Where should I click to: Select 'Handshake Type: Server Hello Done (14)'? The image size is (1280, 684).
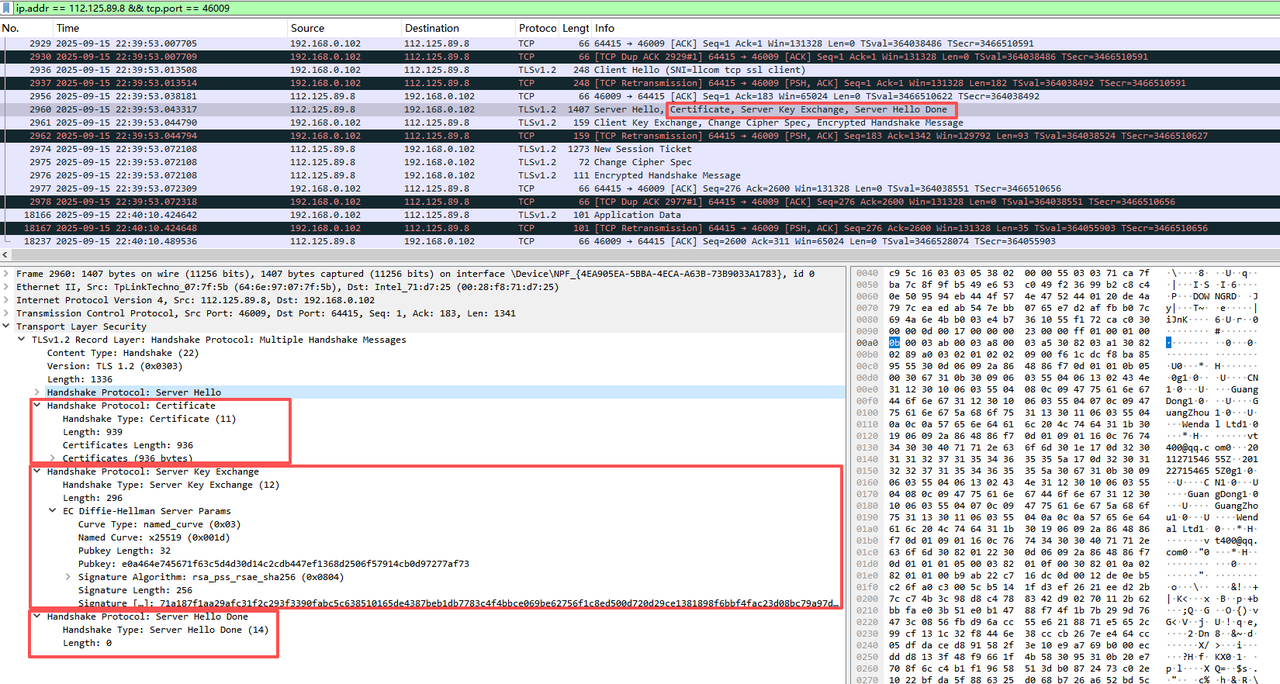[x=166, y=630]
